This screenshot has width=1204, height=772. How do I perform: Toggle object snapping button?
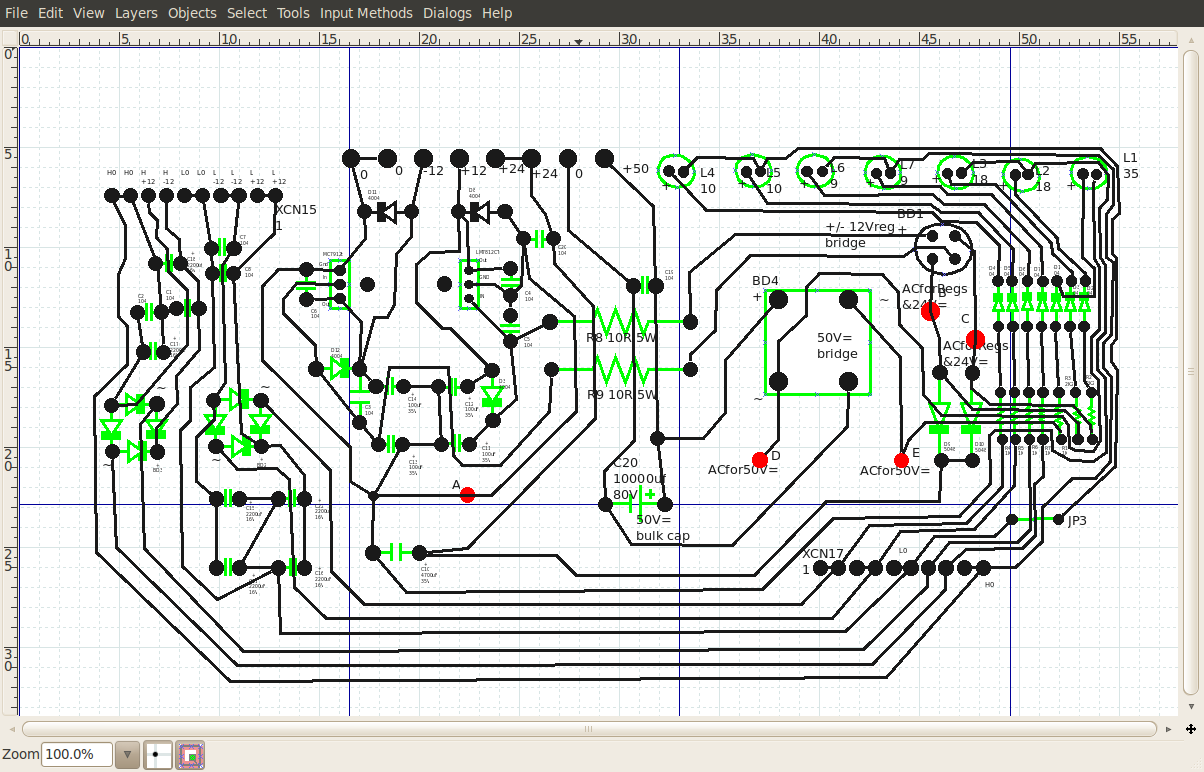pyautogui.click(x=191, y=755)
